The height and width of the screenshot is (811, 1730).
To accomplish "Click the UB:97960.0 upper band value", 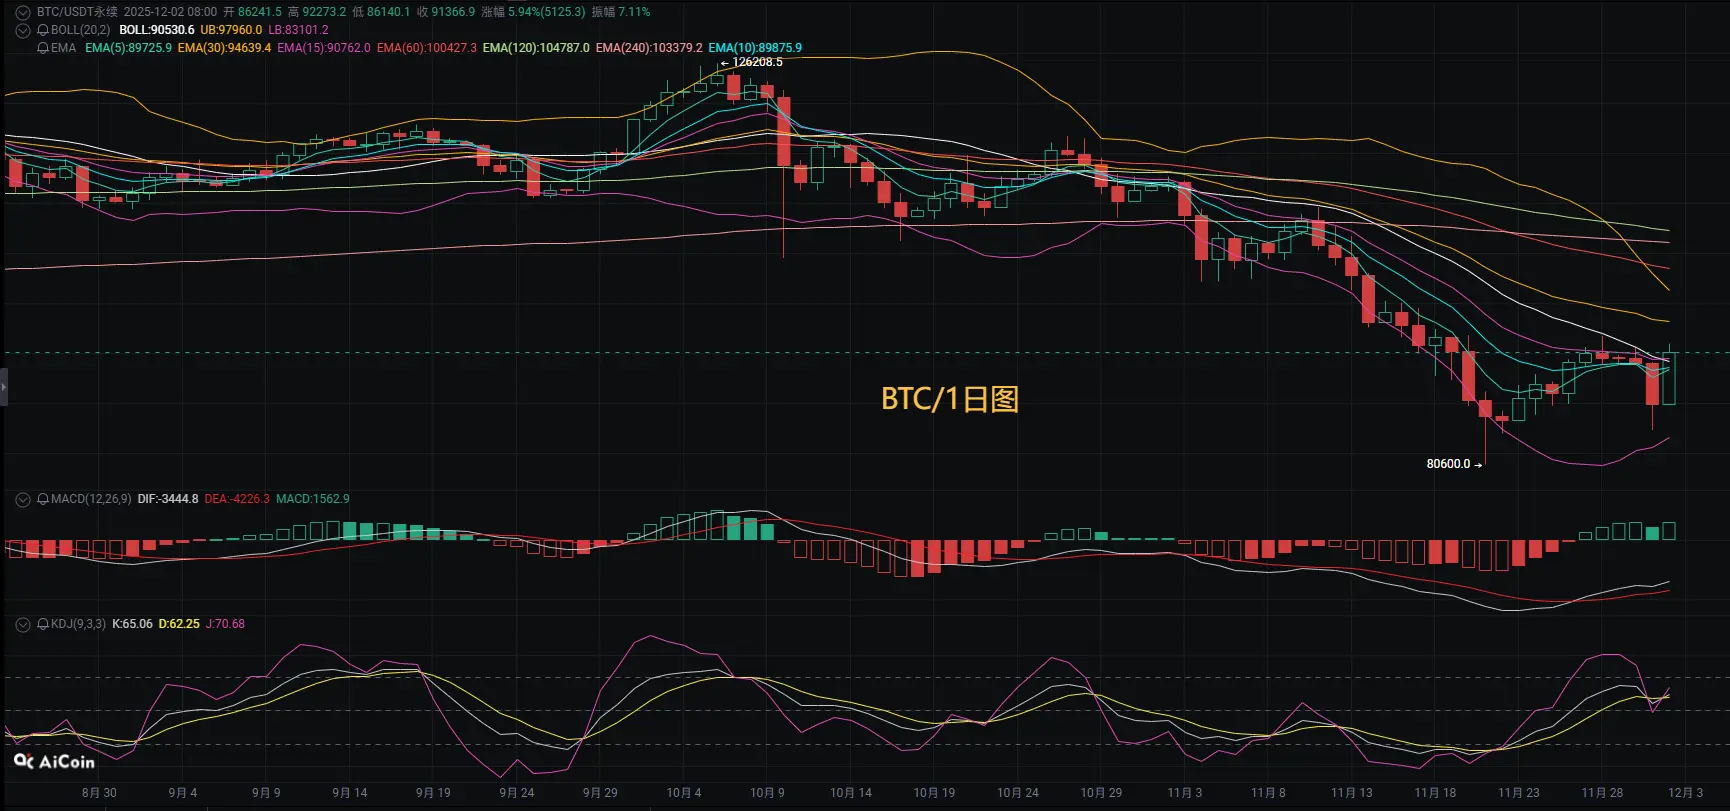I will pyautogui.click(x=231, y=30).
